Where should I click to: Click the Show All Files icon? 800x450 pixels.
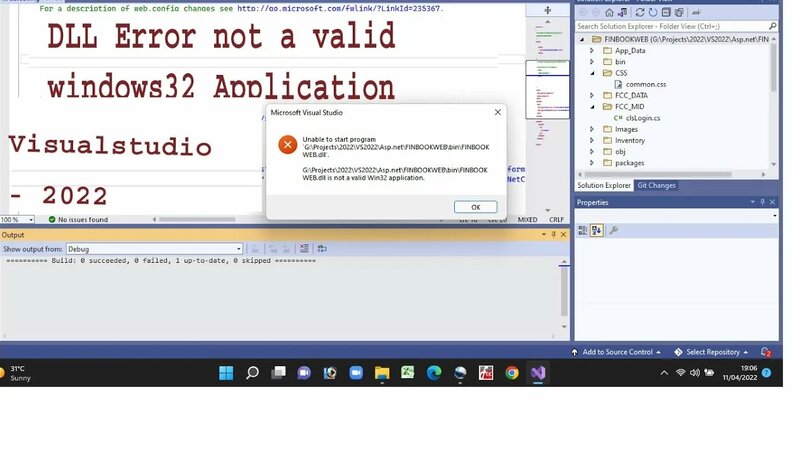point(679,12)
